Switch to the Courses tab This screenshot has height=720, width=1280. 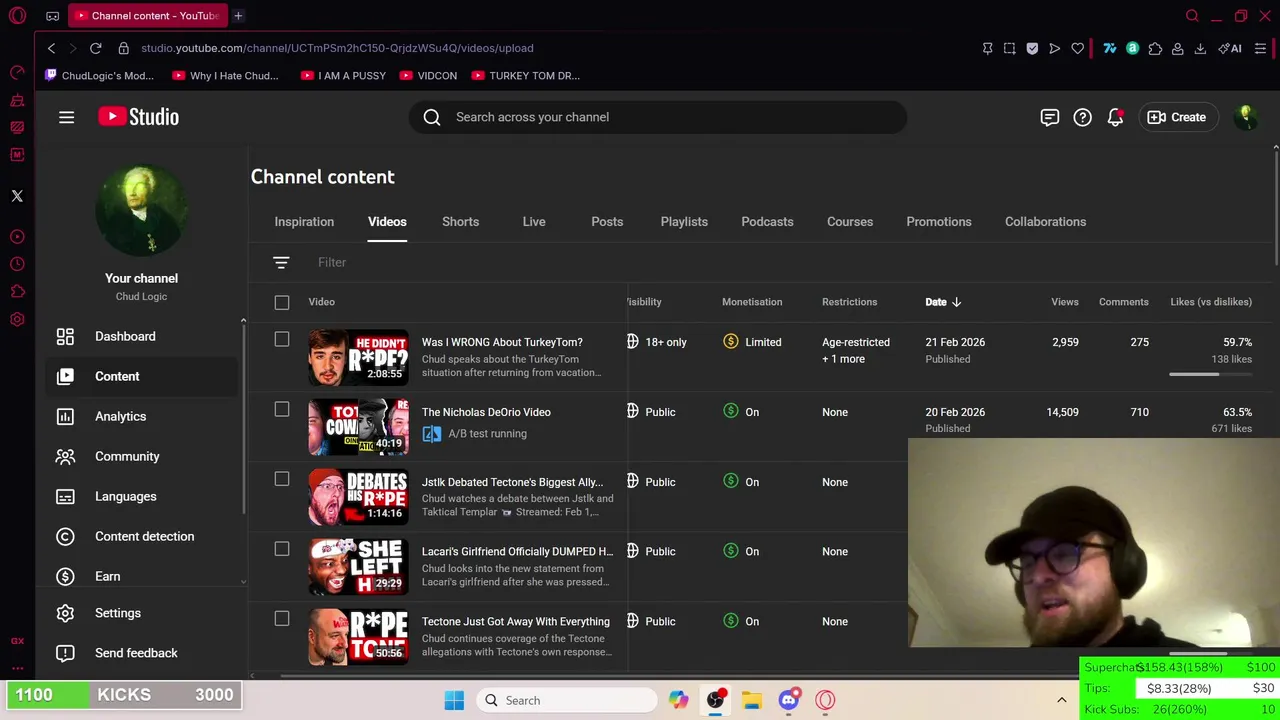(850, 222)
